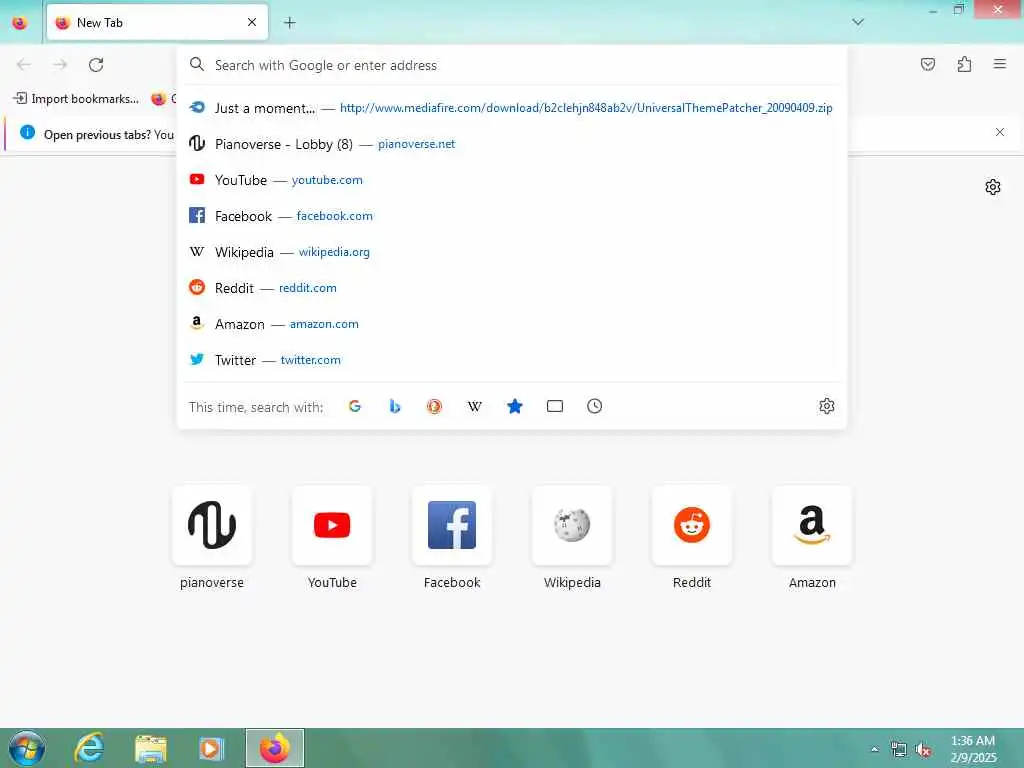Choose the YouTube youtube.com suggestion
Screen dimensions: 1024x768
pyautogui.click(x=511, y=180)
